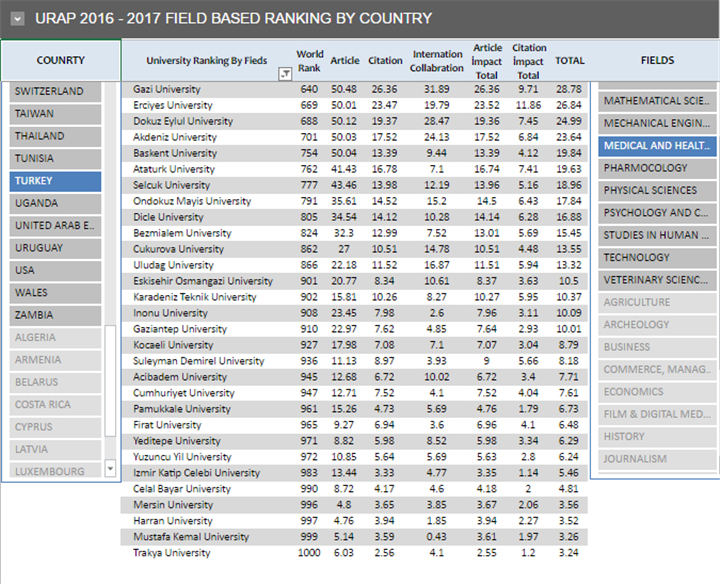720x584 pixels.
Task: Select TAIWAN country filter
Action: [x=55, y=114]
